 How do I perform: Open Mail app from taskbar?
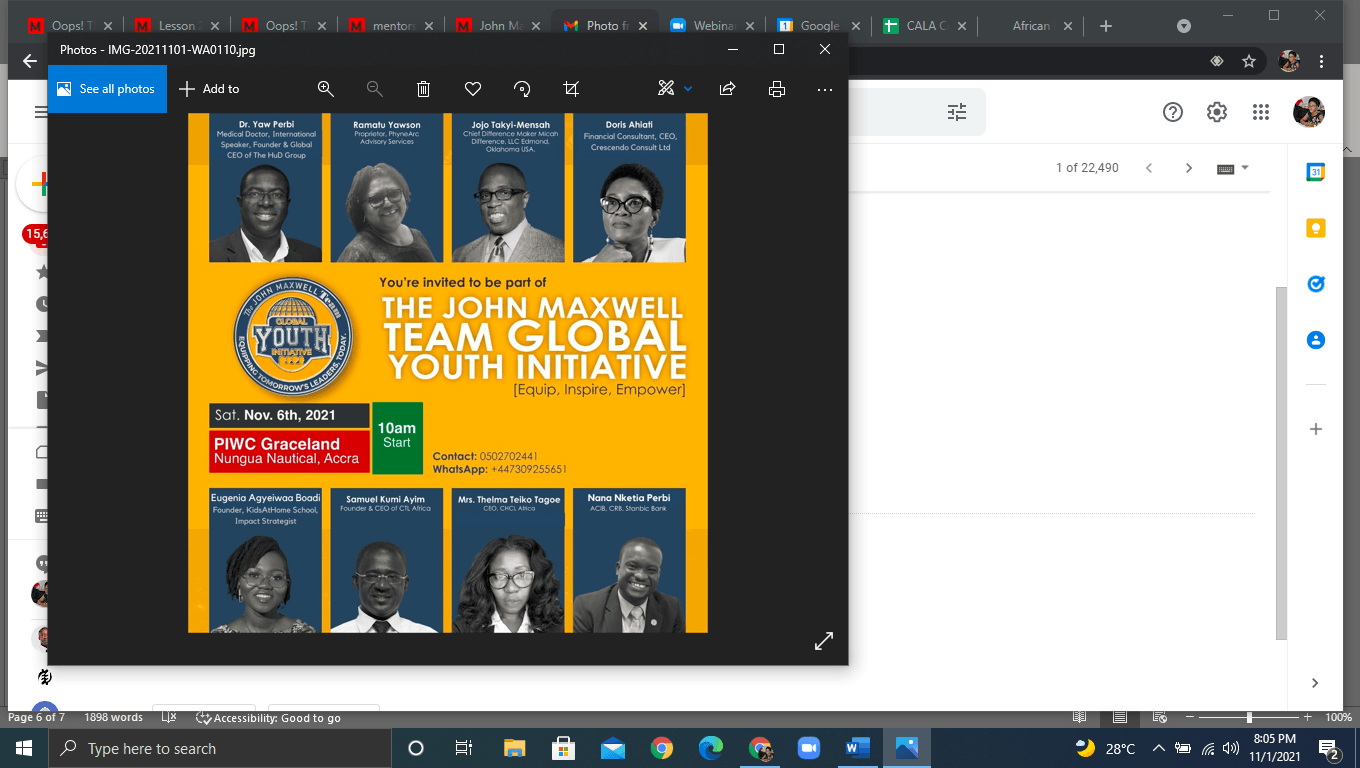coord(612,748)
